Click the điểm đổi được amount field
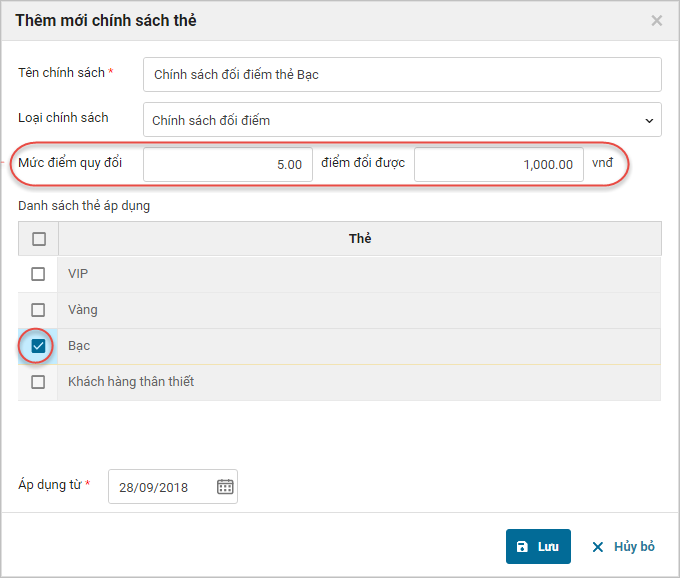 (x=498, y=165)
